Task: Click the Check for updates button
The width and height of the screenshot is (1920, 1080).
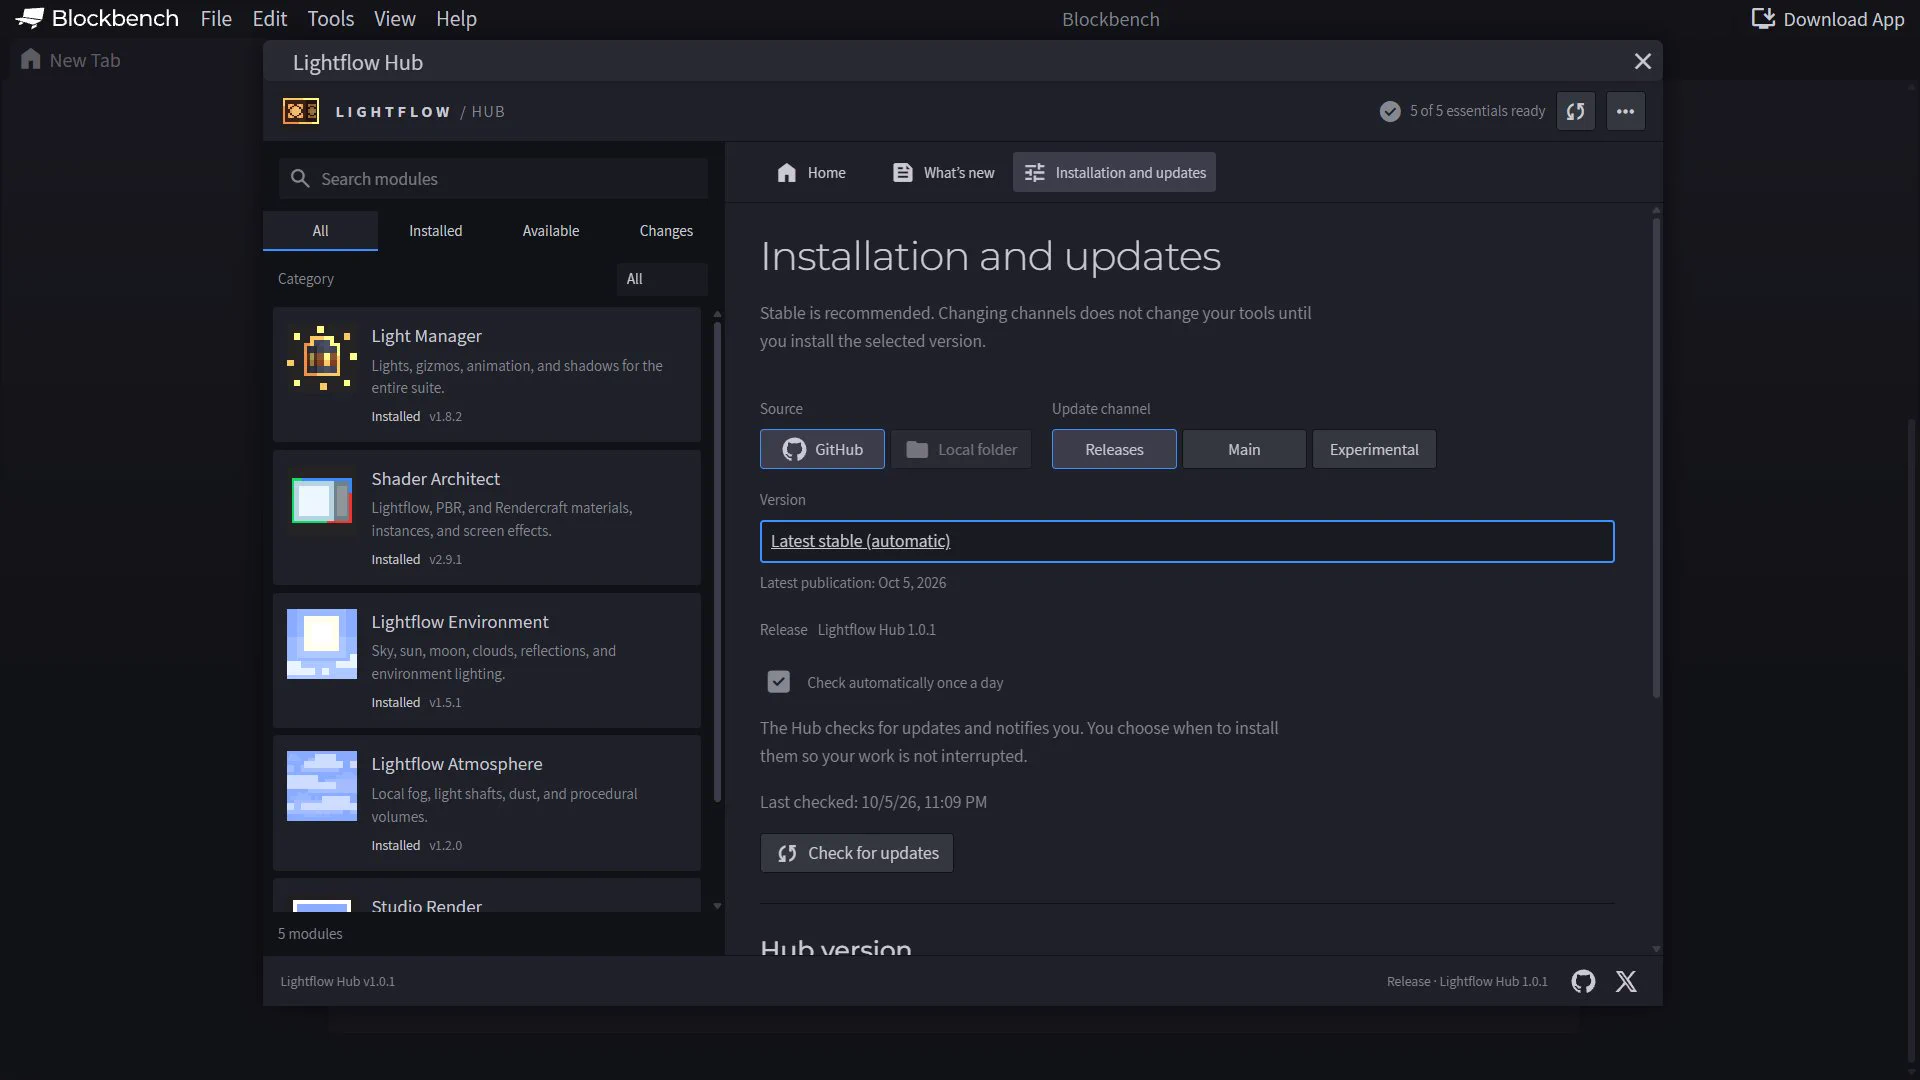Action: (x=857, y=853)
